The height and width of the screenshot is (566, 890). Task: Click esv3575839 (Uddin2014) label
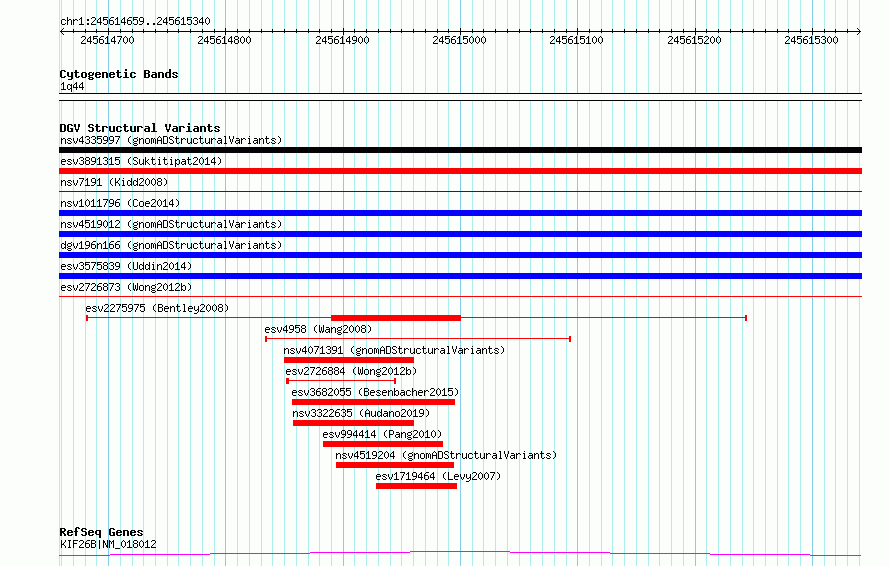tap(126, 266)
